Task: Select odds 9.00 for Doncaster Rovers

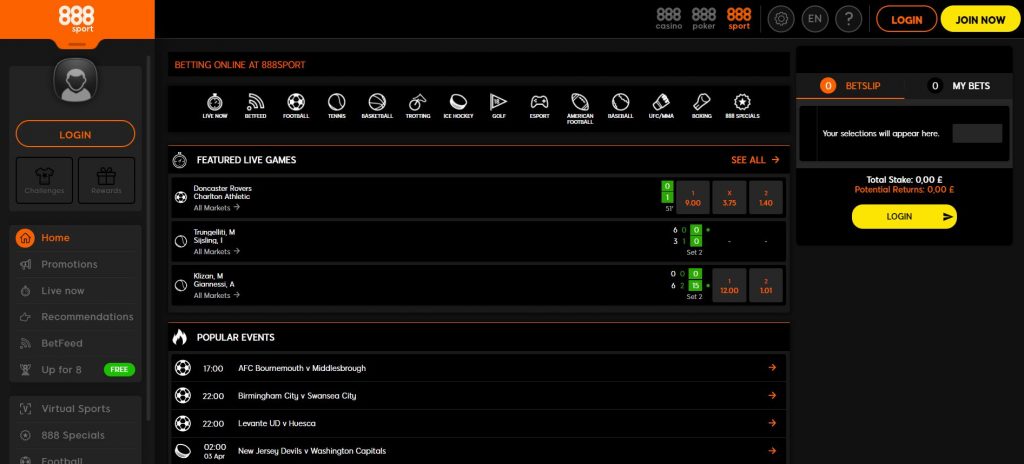Action: point(693,197)
